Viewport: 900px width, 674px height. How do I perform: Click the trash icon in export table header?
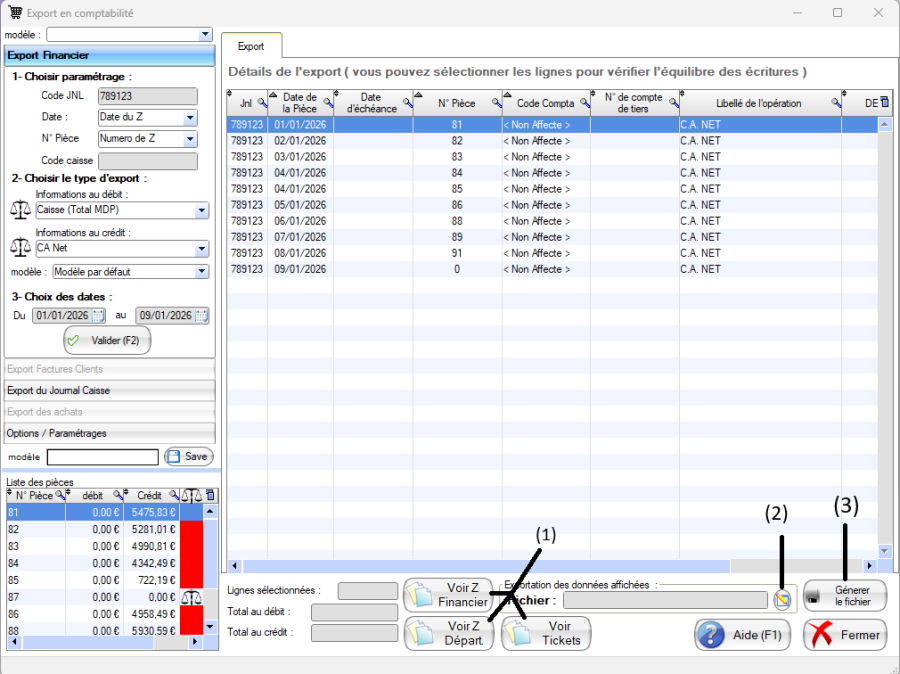[x=884, y=103]
